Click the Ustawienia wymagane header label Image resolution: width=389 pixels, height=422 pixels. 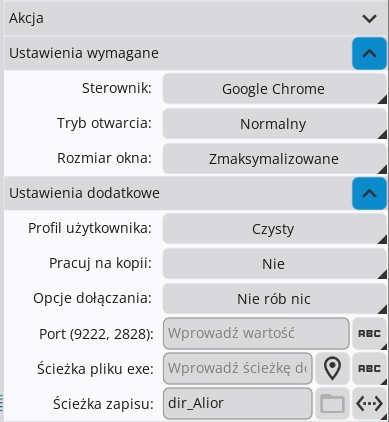click(x=84, y=53)
